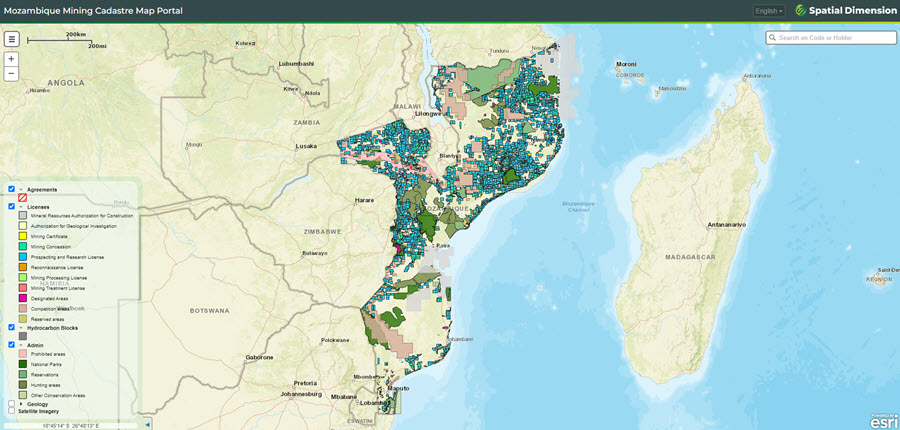
Task: Click the Reserved areas swatch
Action: (x=22, y=319)
